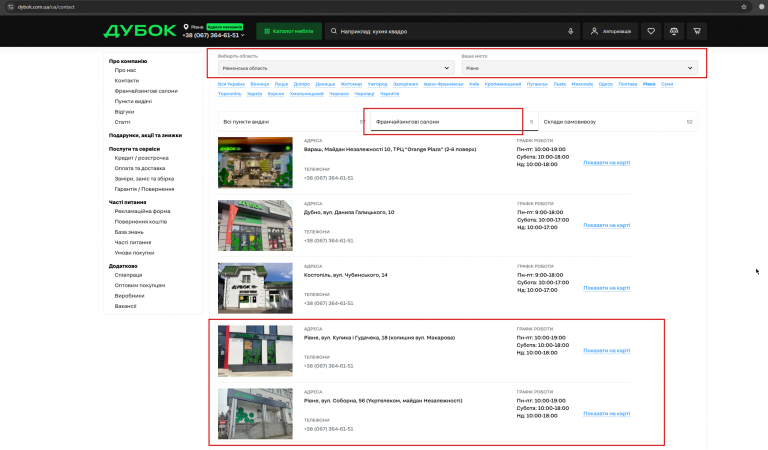
Task: Show Костопіль store on the map
Action: tap(606, 288)
